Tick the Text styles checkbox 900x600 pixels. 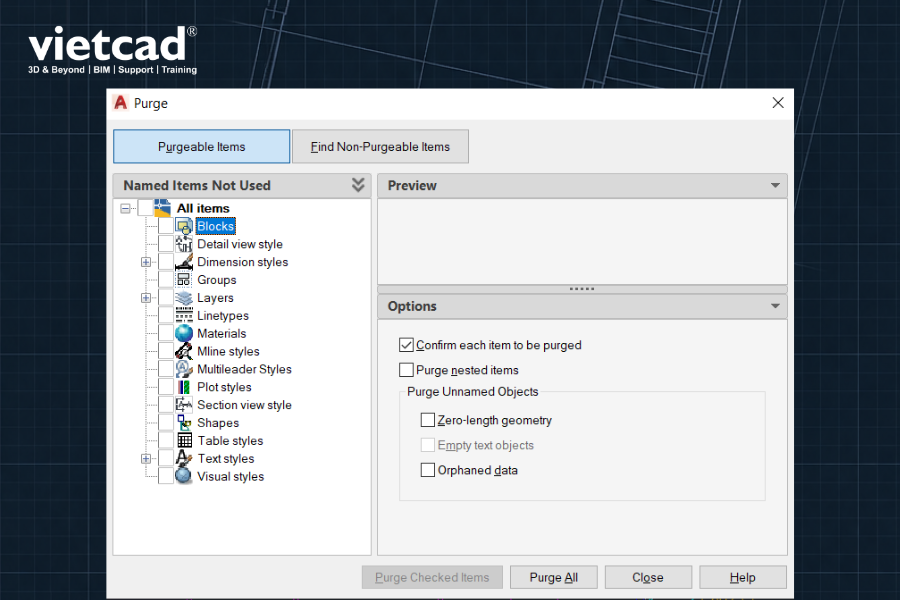click(166, 458)
